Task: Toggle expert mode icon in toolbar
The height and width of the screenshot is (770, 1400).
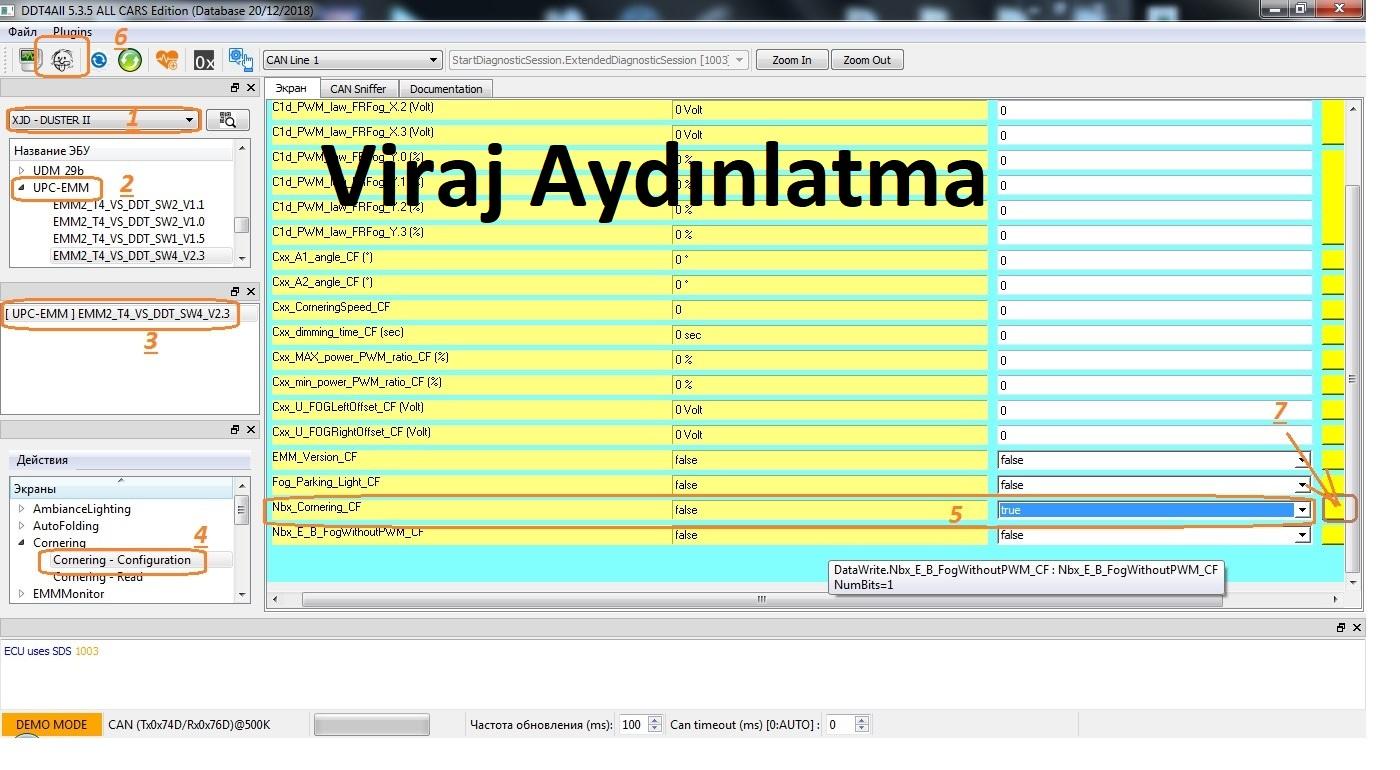Action: click(62, 60)
